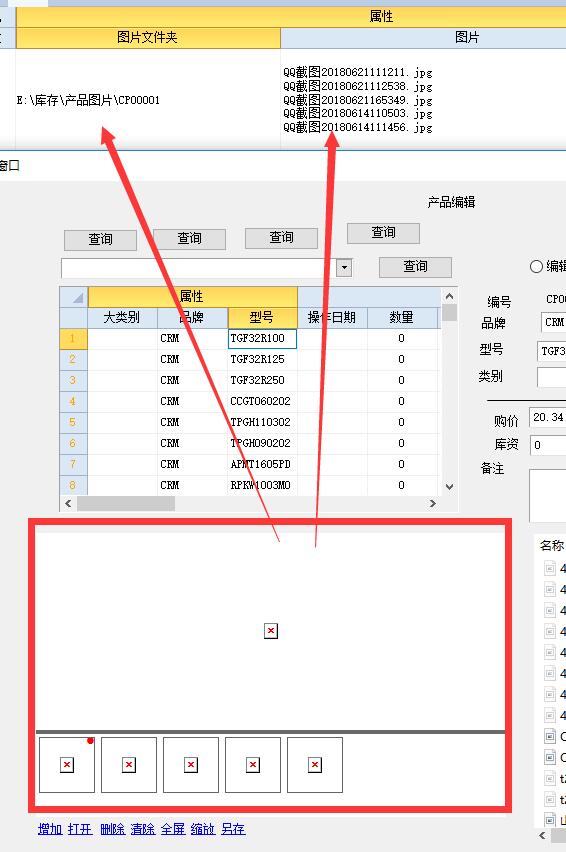
Task: Click the 图片文件夹 column header
Action: [148, 37]
